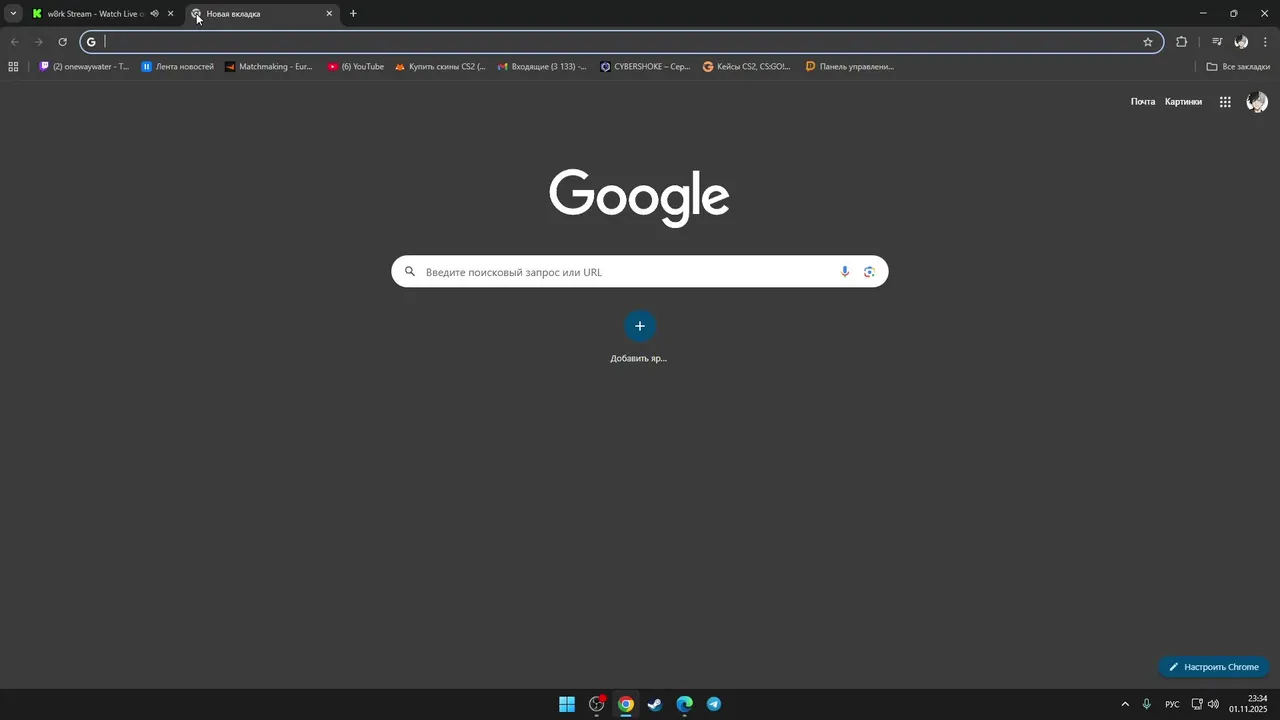This screenshot has height=720, width=1280.
Task: Add a shortcut with the plus tile
Action: click(x=640, y=326)
